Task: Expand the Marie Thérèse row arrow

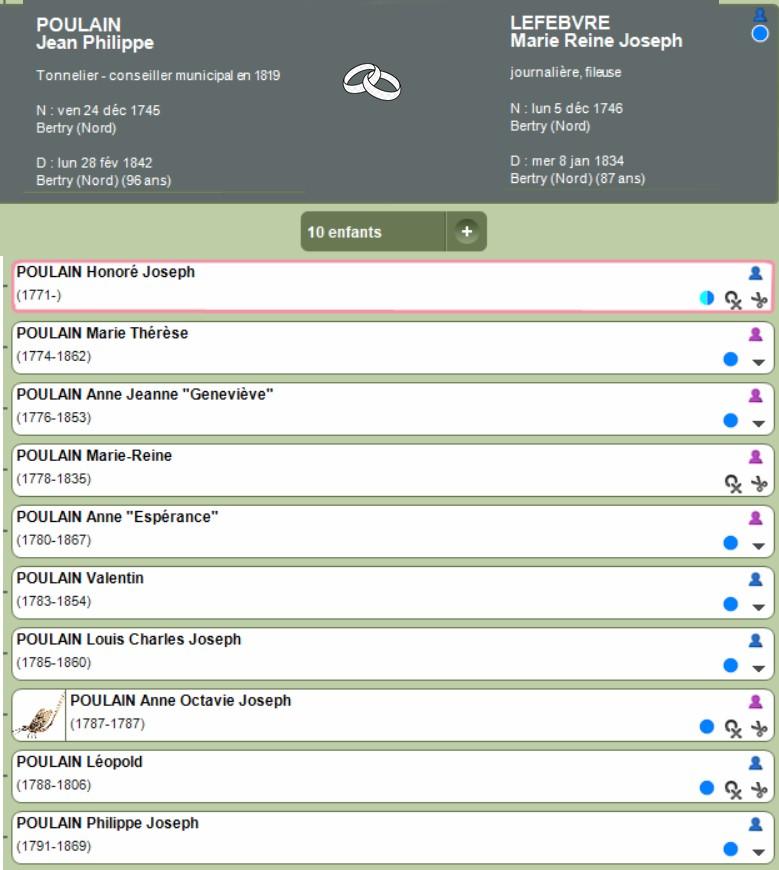Action: click(x=758, y=362)
